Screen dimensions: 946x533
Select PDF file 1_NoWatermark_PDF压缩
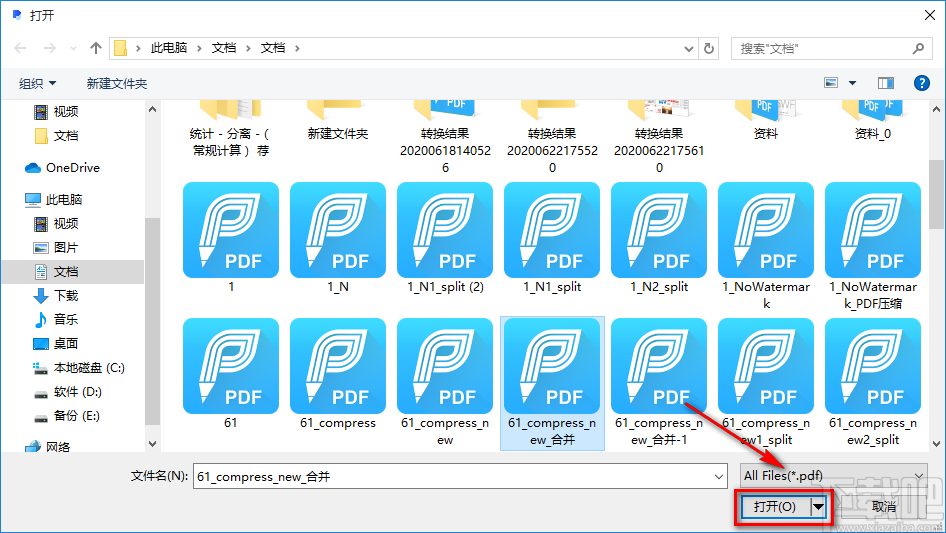click(x=873, y=246)
